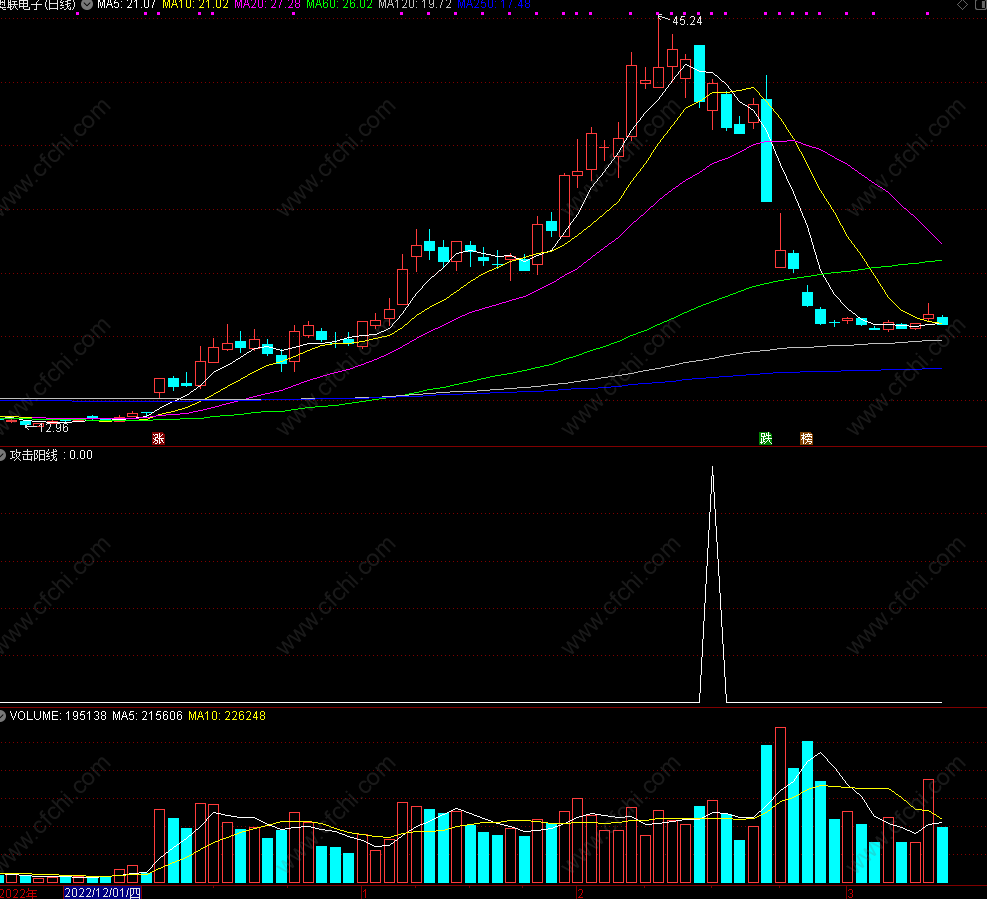
Task: Click the 45.24 high price label
Action: click(x=687, y=21)
